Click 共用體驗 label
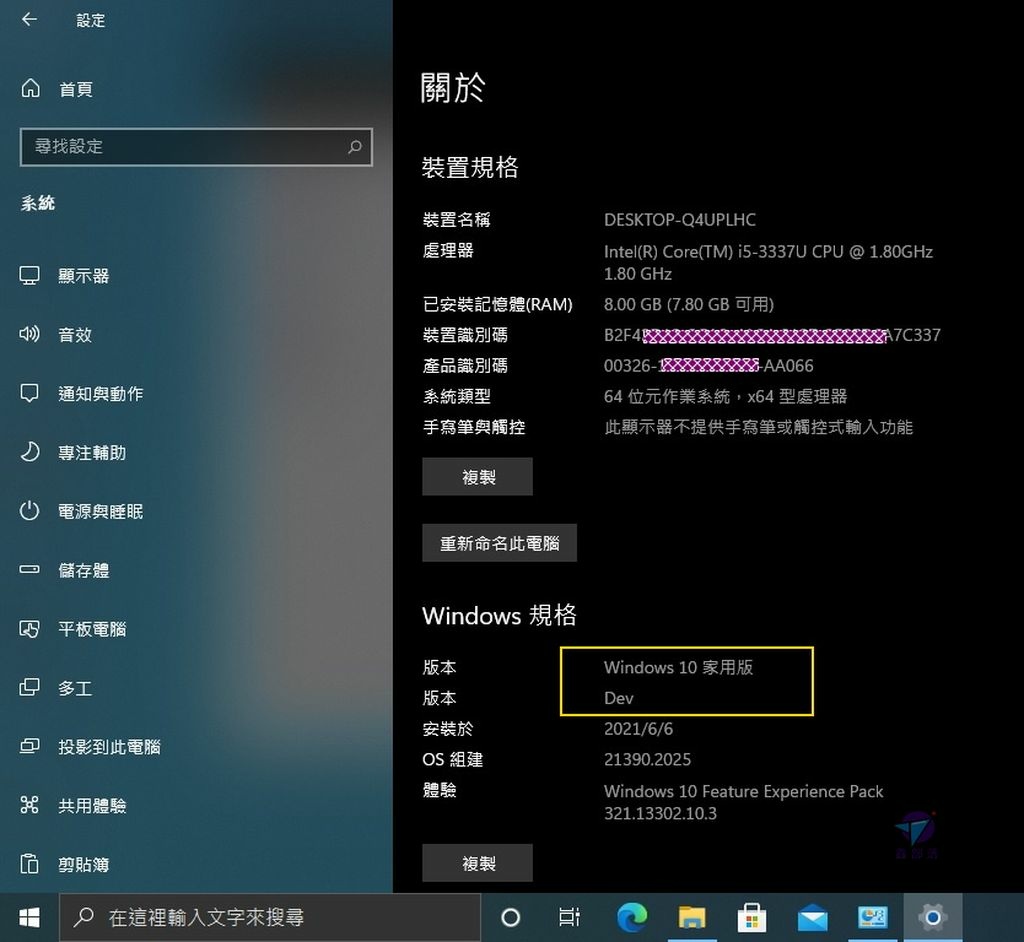1024x942 pixels. click(92, 805)
